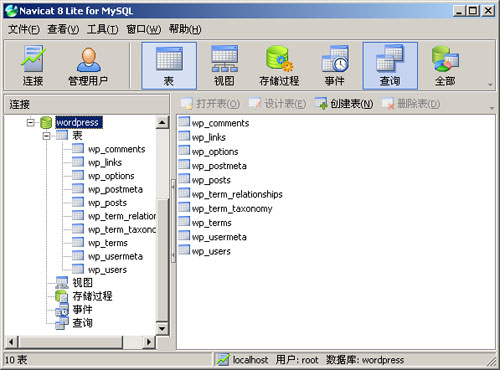Select the 事件 events toolbar icon
Viewport: 500px width, 370px height.
(335, 66)
